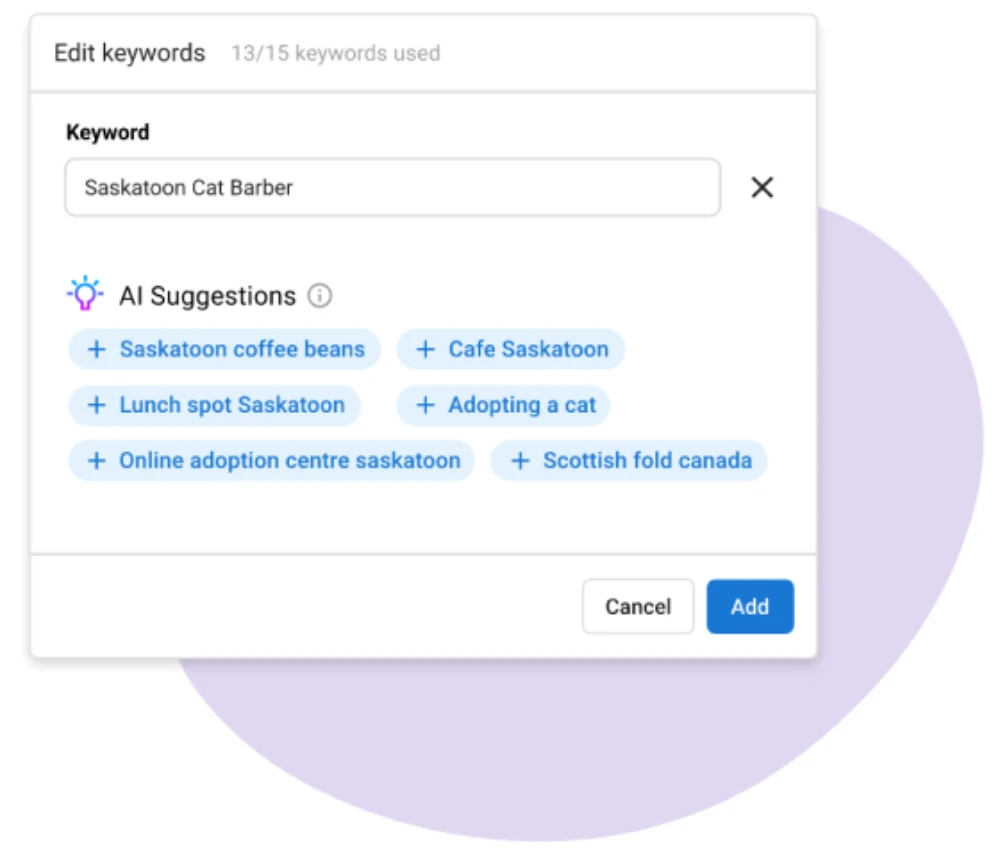Open the AI Suggestions info icon

(x=320, y=296)
